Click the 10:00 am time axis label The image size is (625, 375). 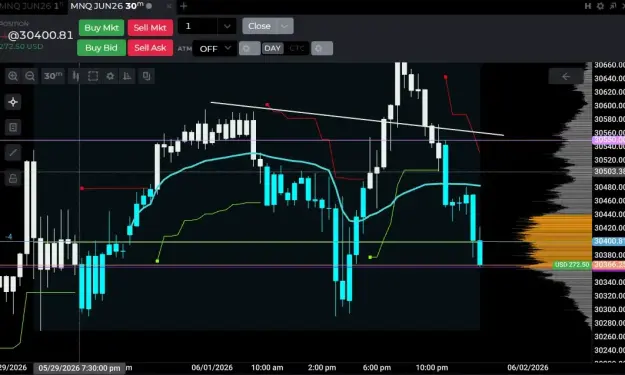267,367
